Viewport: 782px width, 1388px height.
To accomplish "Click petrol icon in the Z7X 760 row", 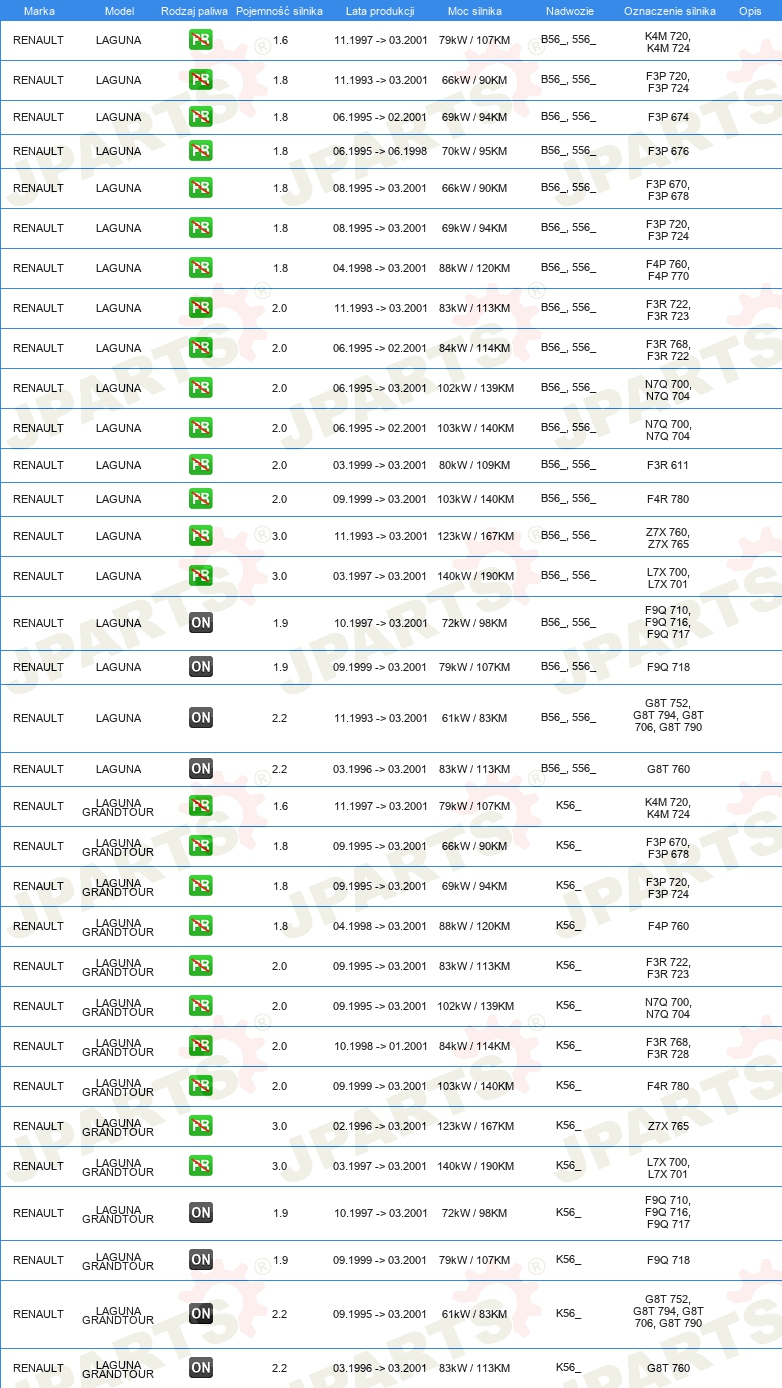I will tap(201, 536).
